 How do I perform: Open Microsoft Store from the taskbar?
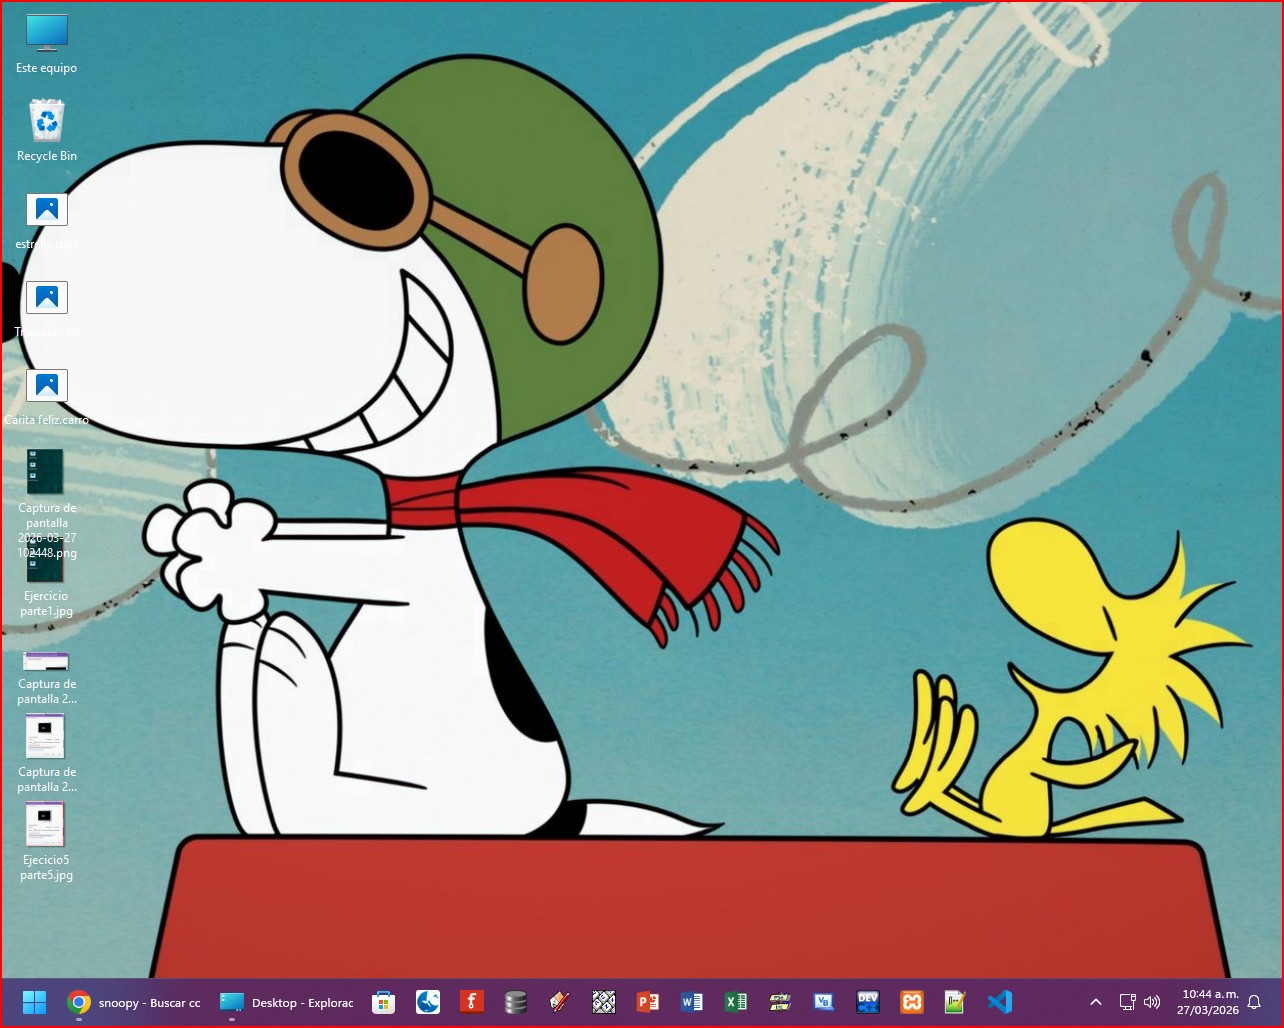click(x=383, y=1002)
